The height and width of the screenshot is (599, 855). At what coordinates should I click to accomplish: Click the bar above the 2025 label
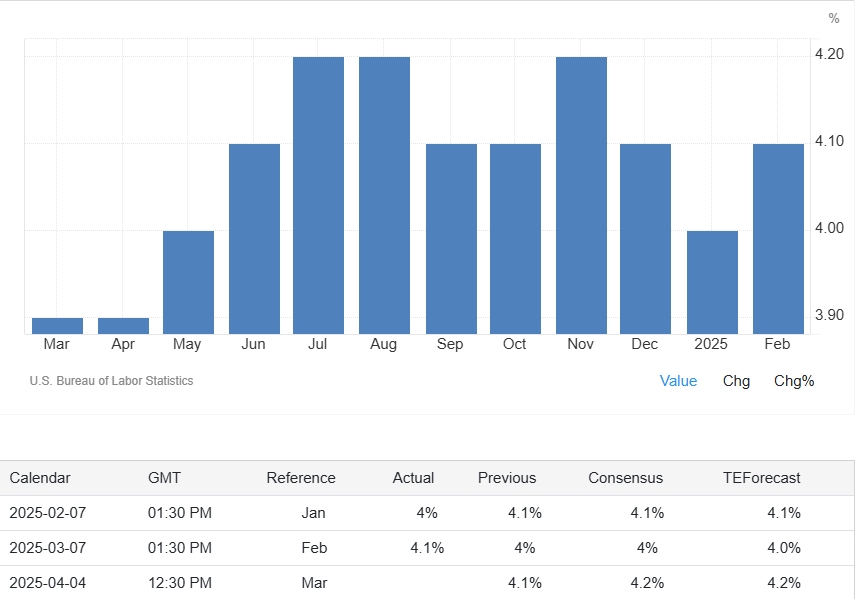(x=712, y=282)
